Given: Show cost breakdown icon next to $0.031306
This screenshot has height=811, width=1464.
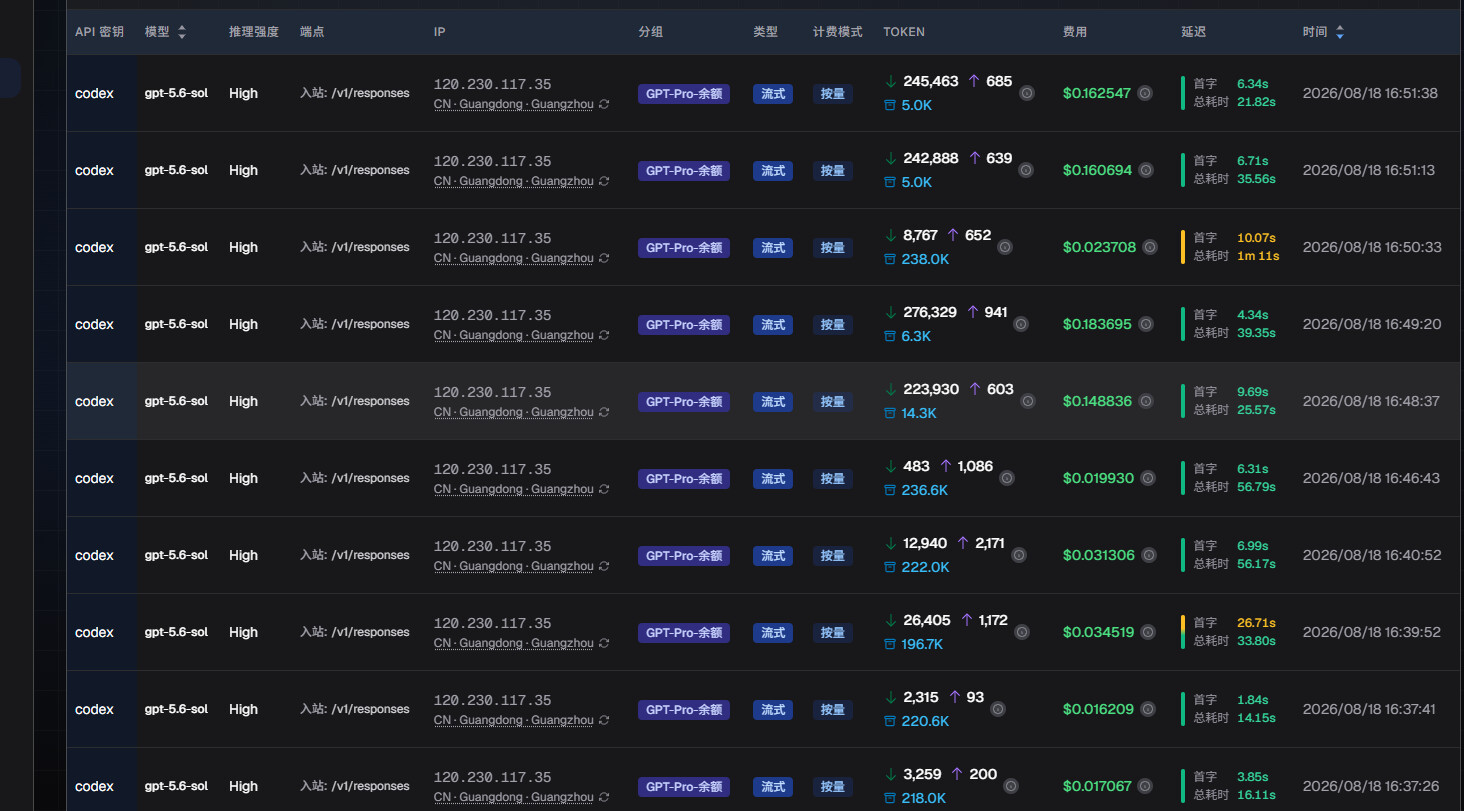Looking at the screenshot, I should [x=1149, y=555].
